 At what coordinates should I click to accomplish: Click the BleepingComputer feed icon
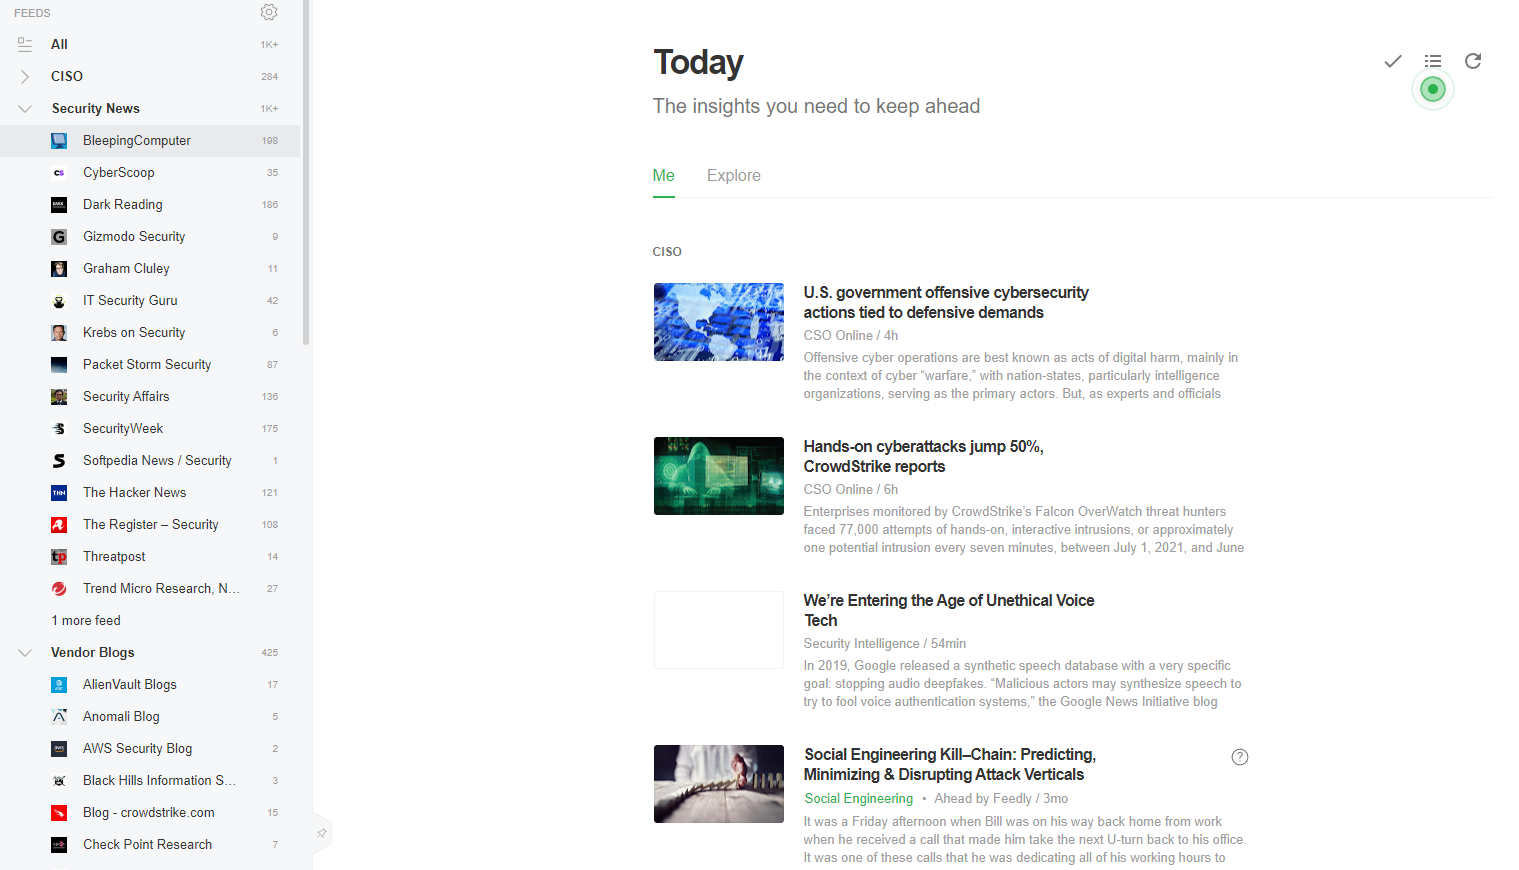coord(59,141)
